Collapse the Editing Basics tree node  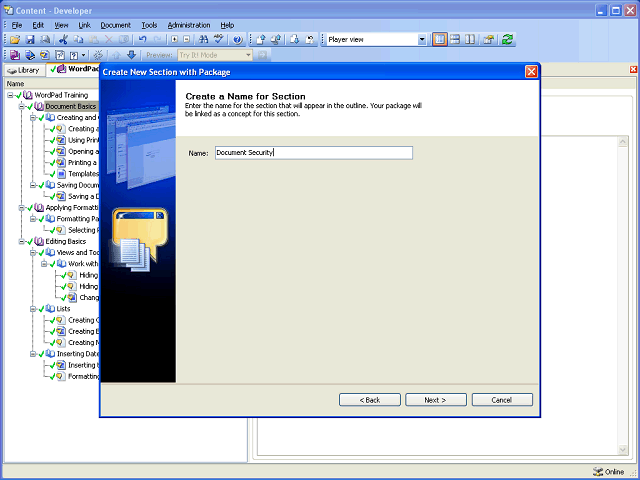click(x=22, y=242)
